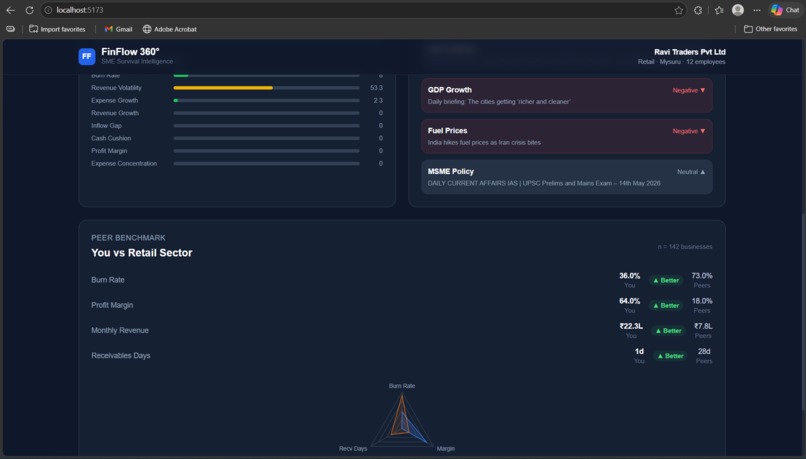Click peers Receivables value 28d
This screenshot has height=459, width=806.
[x=704, y=352]
